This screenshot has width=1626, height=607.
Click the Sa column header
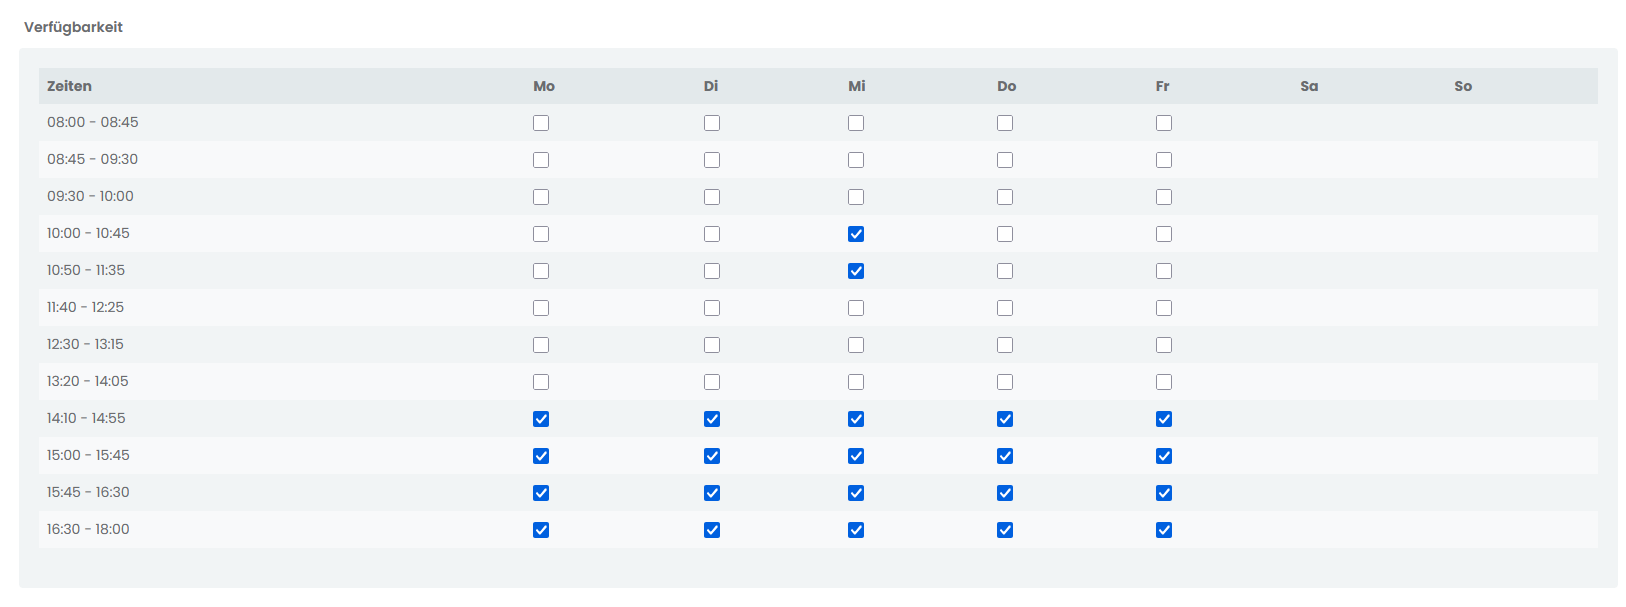coord(1309,86)
